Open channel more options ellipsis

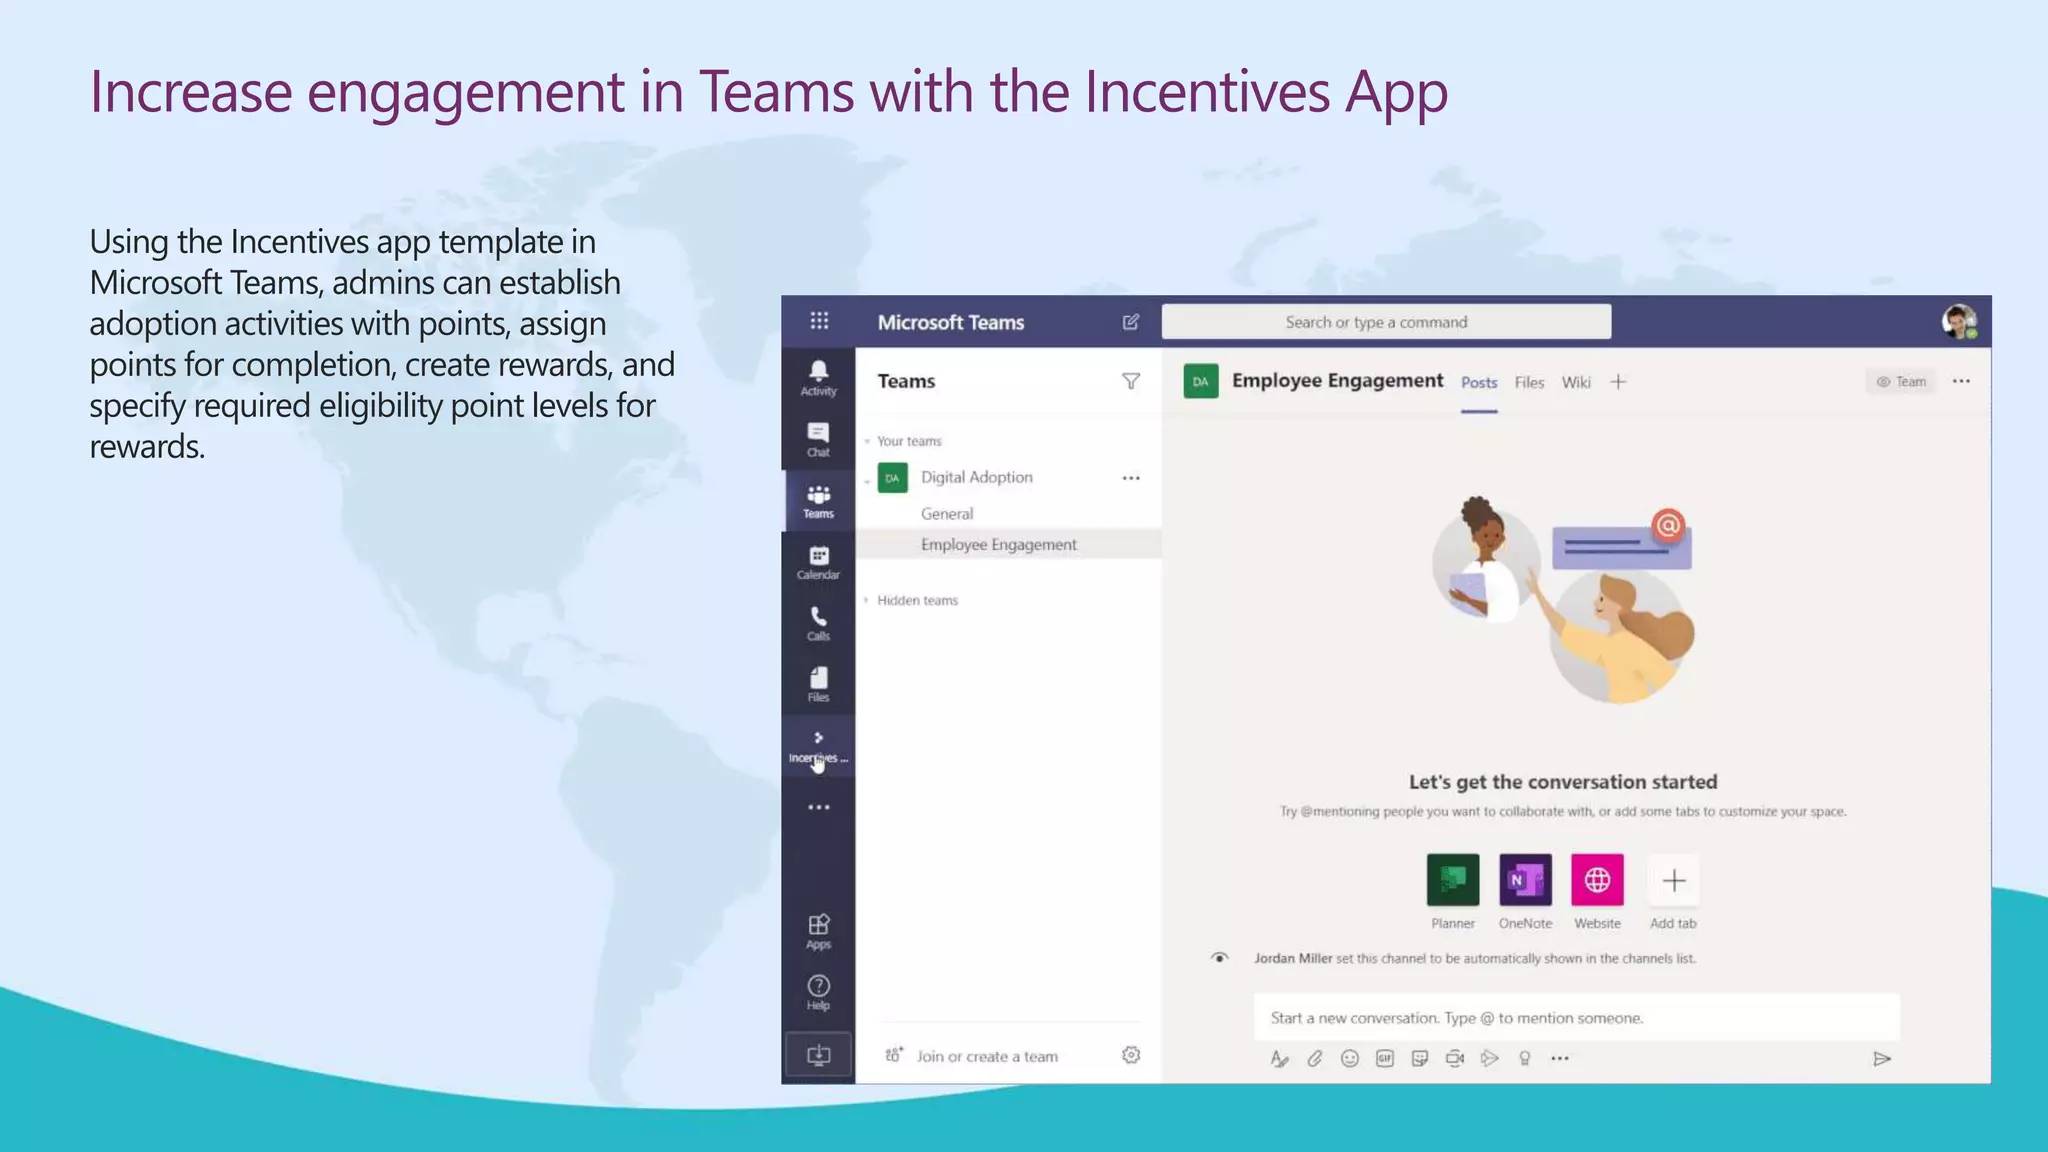pyautogui.click(x=1961, y=381)
